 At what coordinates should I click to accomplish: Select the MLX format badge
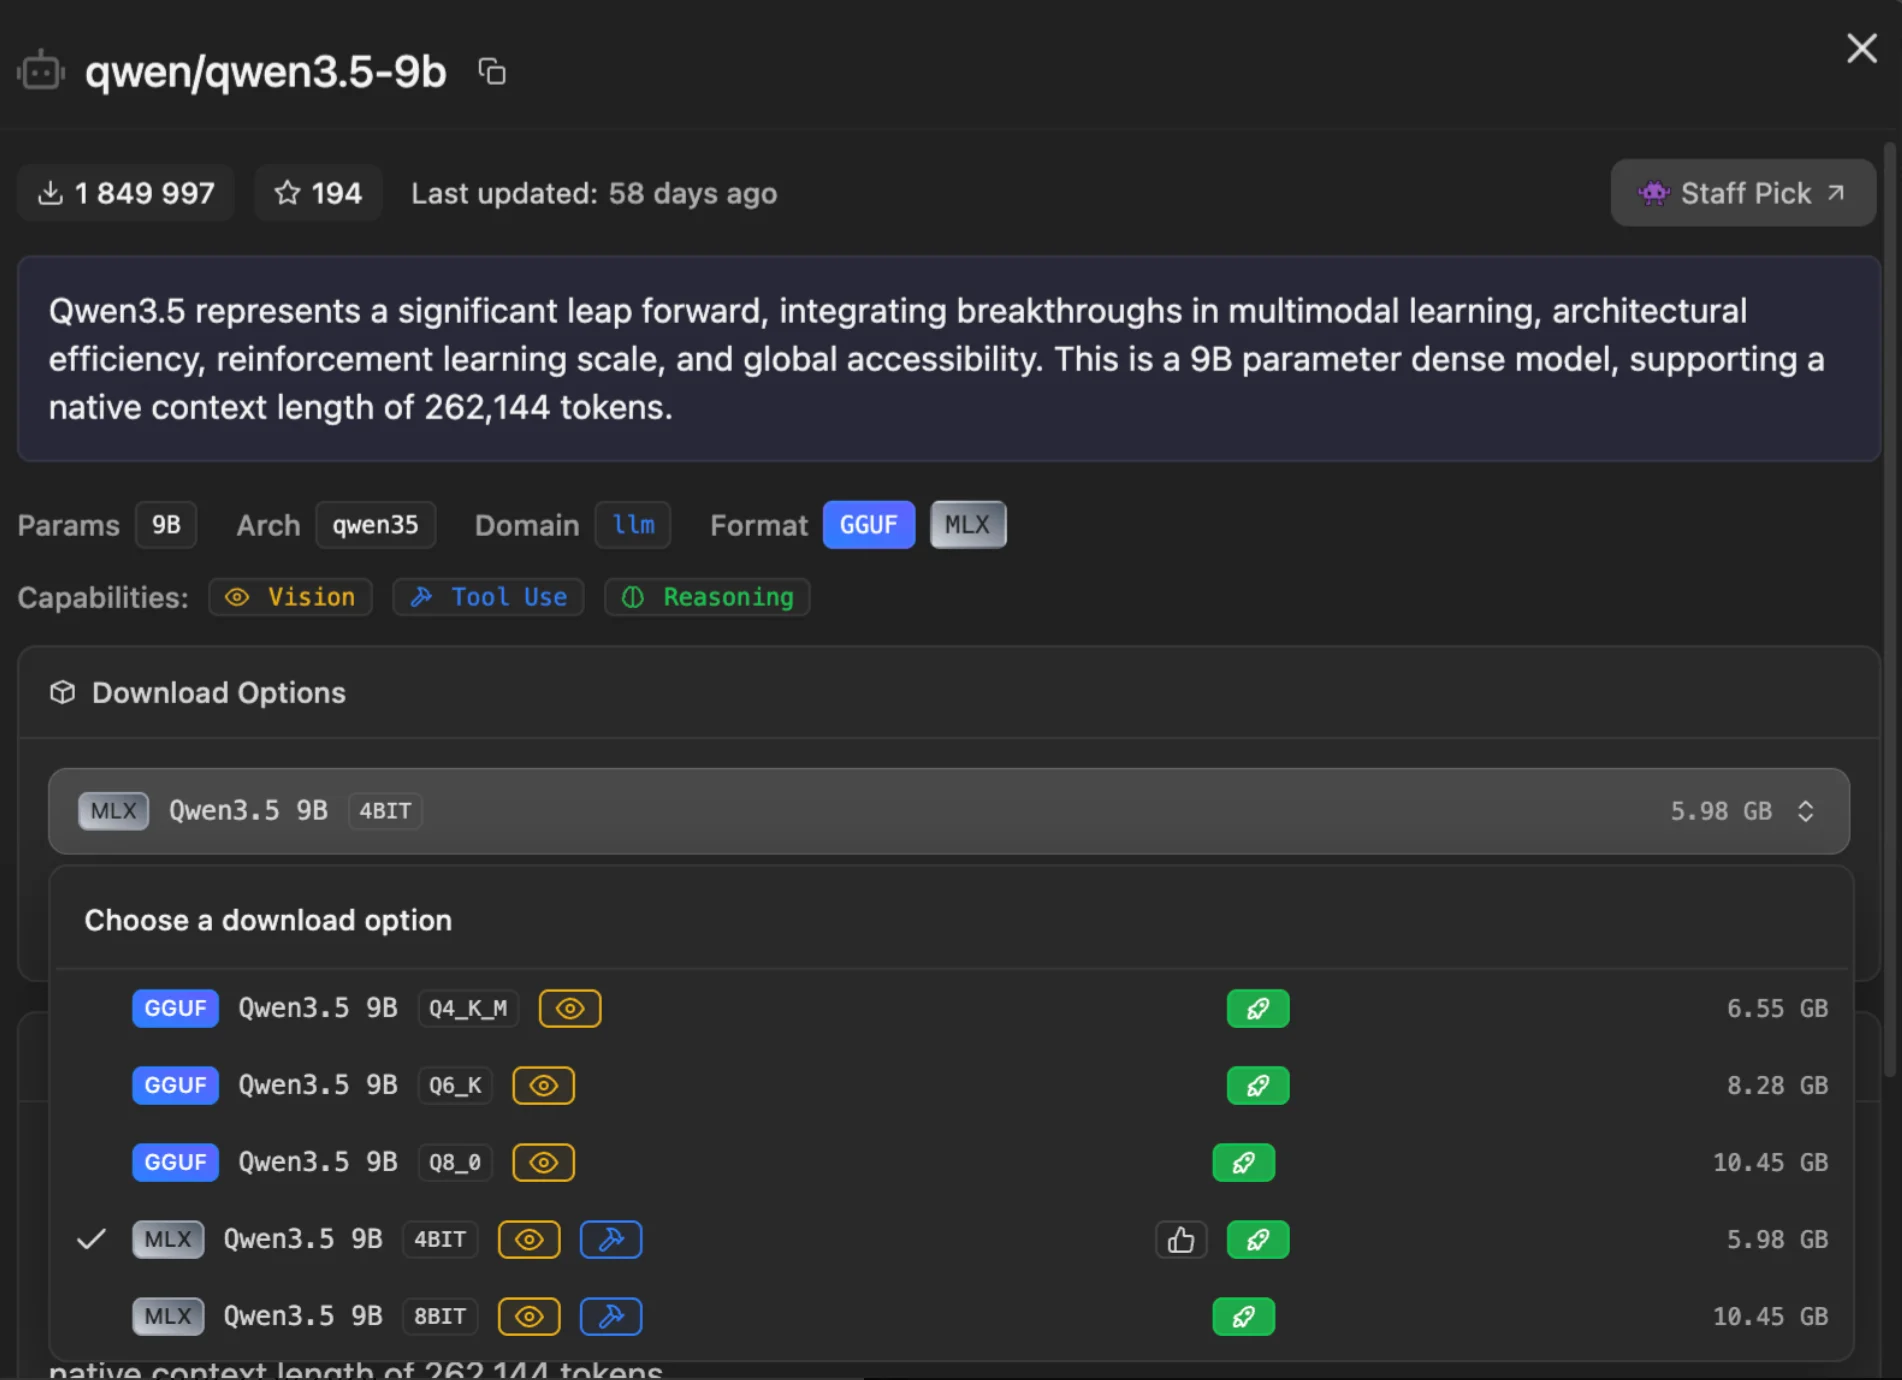pyautogui.click(x=967, y=525)
